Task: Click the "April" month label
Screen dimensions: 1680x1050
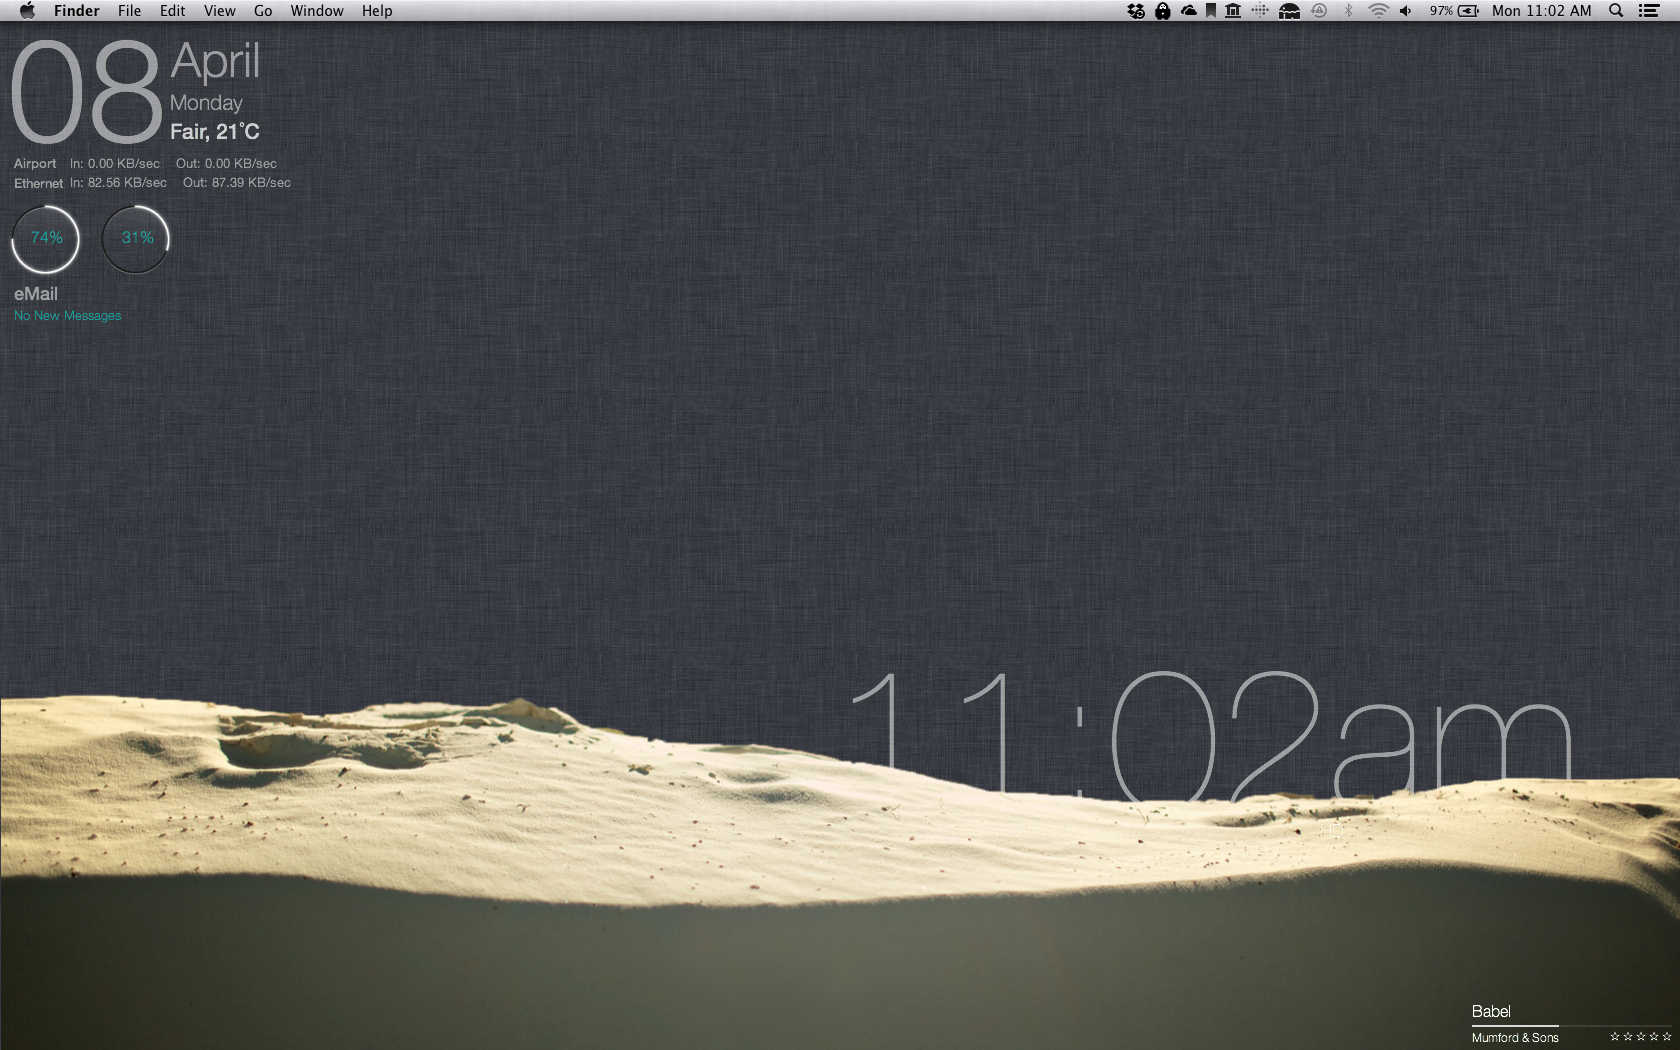Action: point(215,61)
